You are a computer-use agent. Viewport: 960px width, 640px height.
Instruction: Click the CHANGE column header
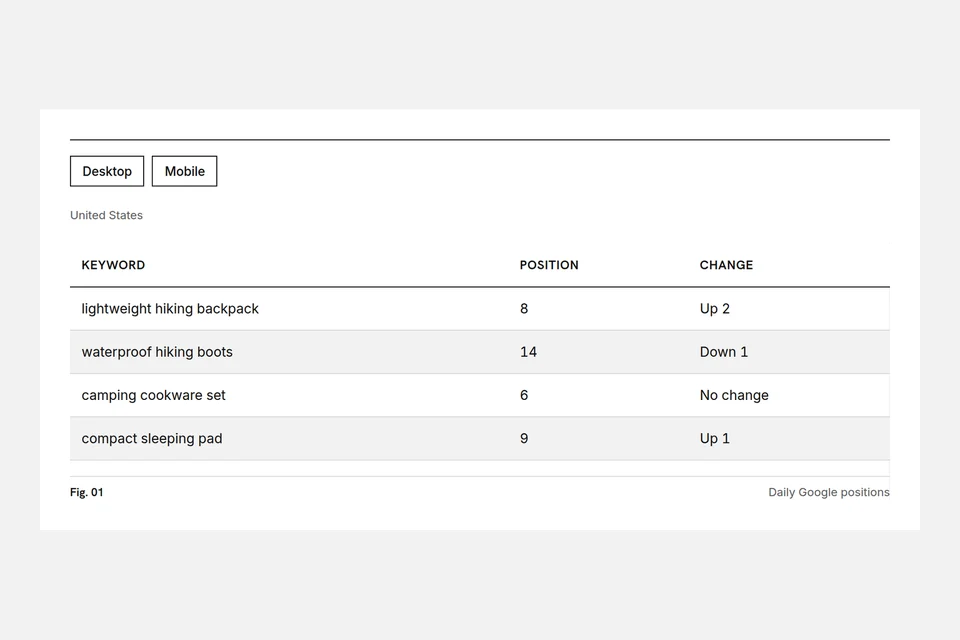[726, 265]
